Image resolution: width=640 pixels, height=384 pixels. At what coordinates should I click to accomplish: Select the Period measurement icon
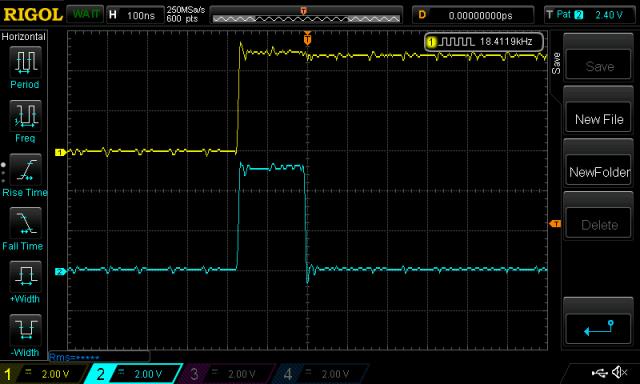(25, 62)
